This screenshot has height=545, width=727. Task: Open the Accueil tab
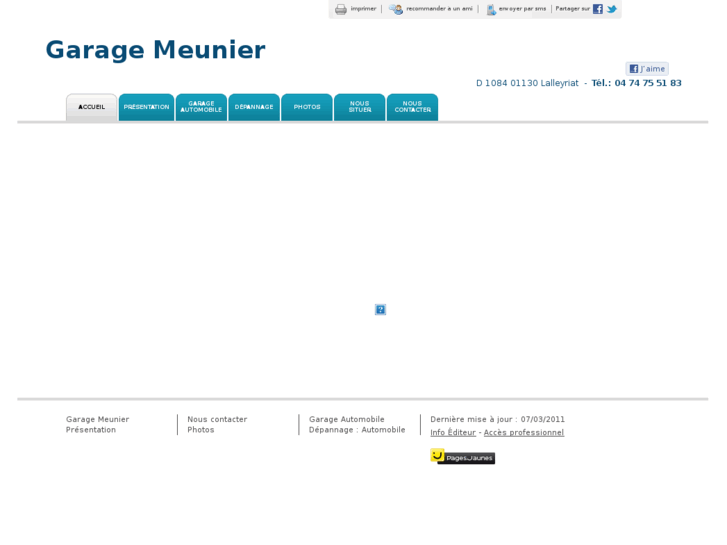pos(91,107)
